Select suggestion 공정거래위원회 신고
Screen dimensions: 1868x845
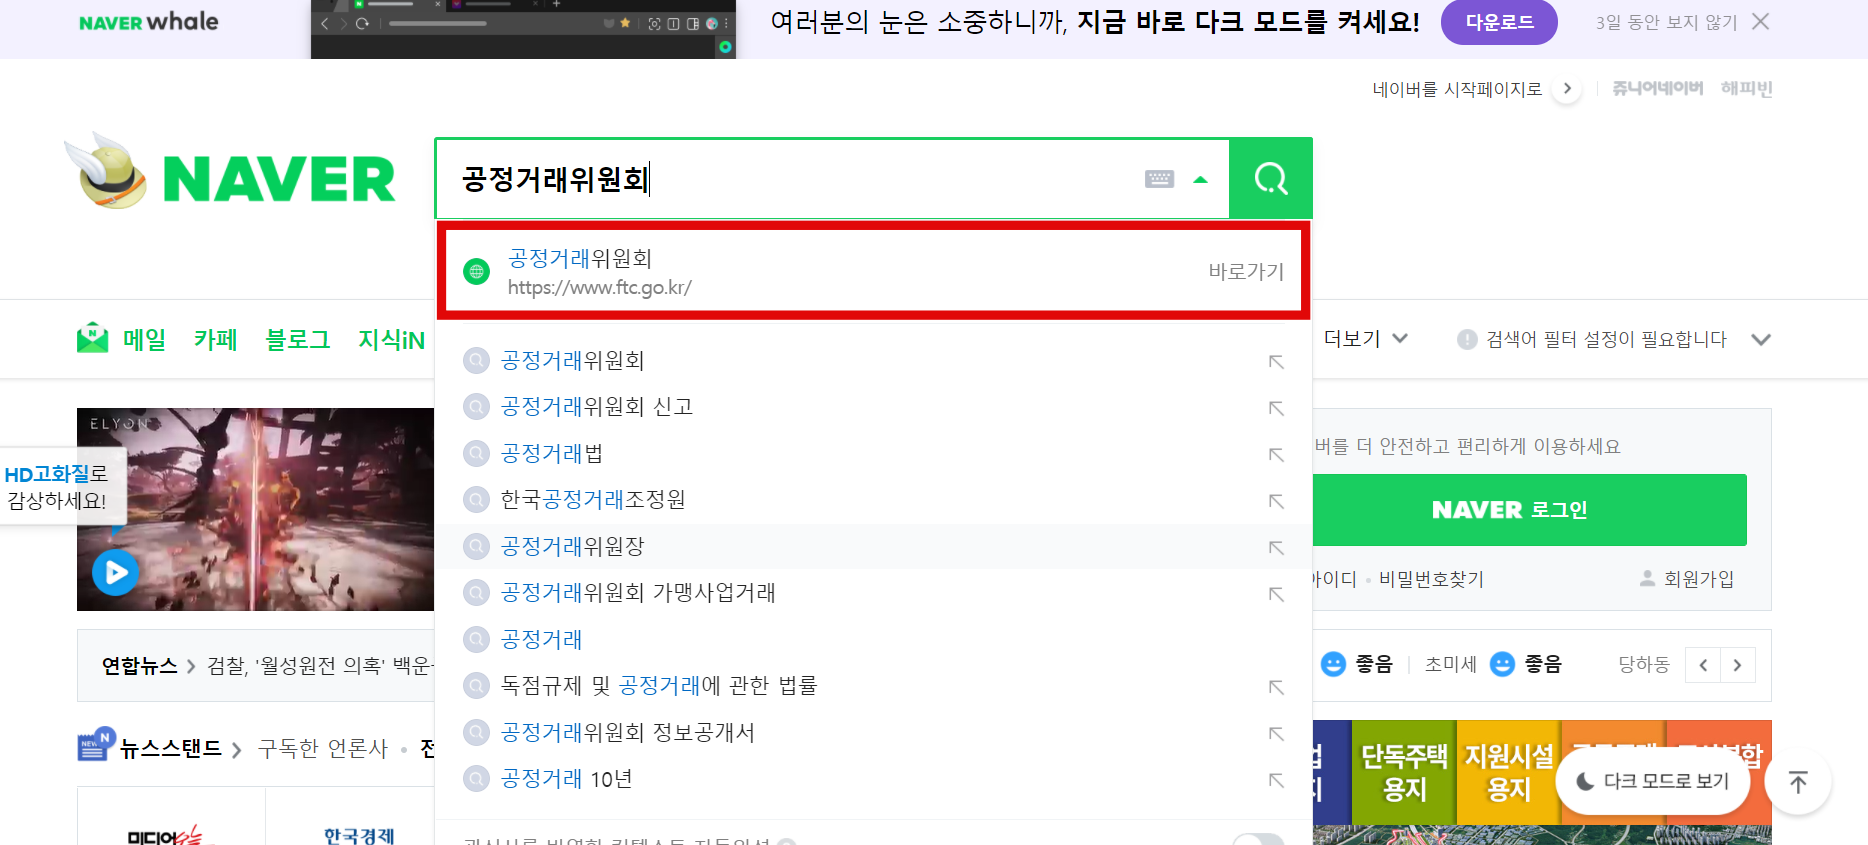point(597,407)
